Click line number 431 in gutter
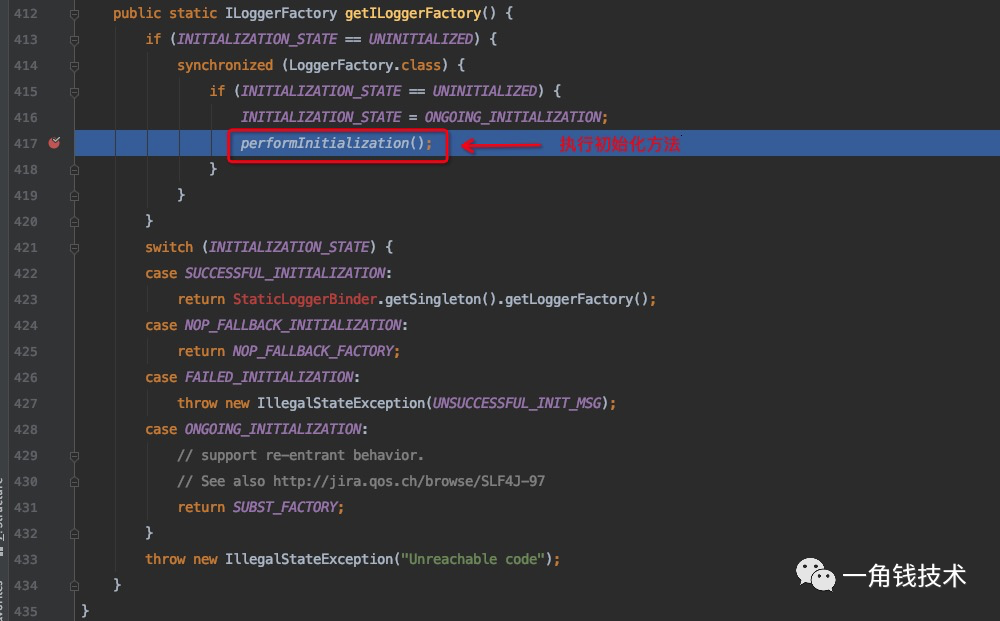 coord(26,508)
